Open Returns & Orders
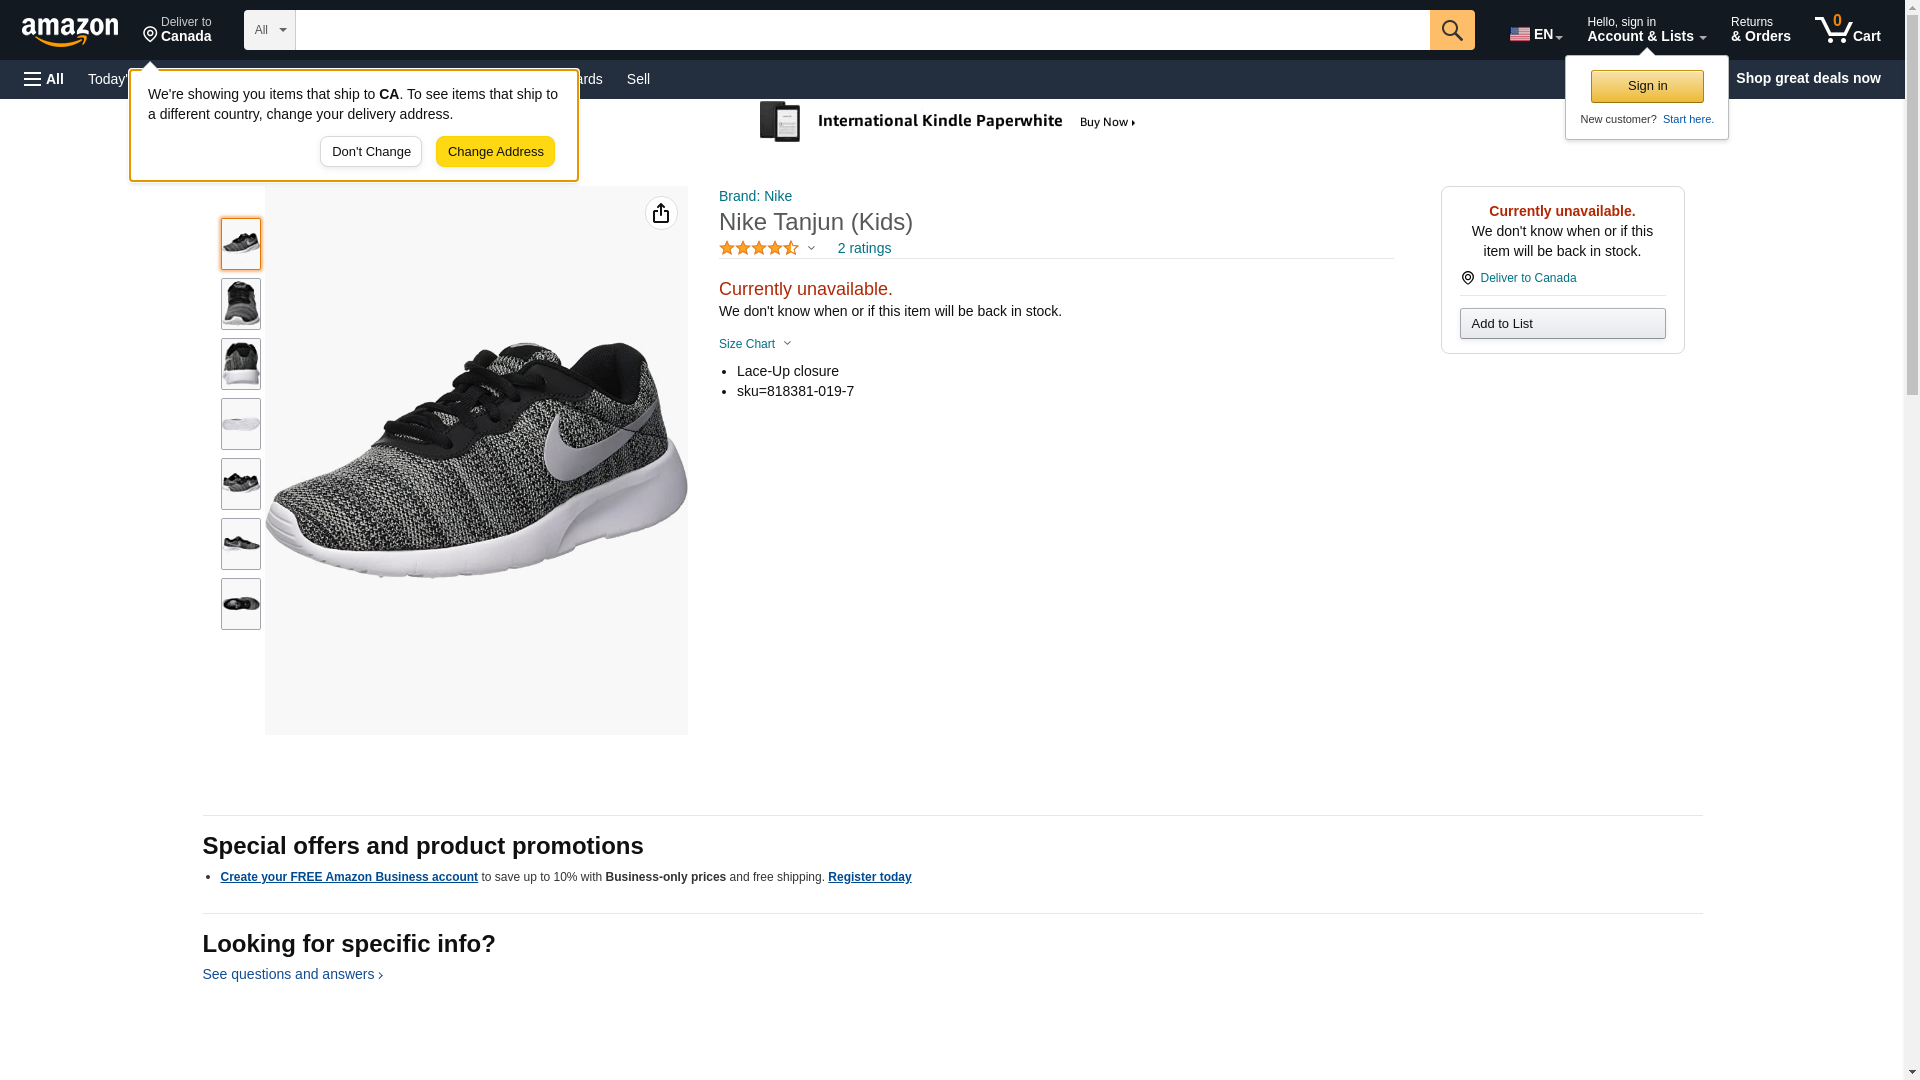Viewport: 1920px width, 1080px height. click(1760, 30)
